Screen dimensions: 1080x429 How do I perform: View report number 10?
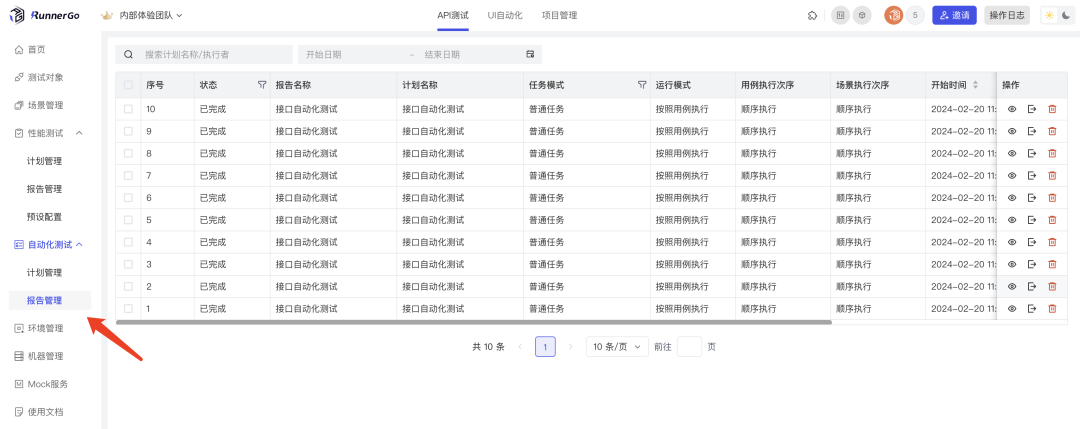coord(1012,109)
